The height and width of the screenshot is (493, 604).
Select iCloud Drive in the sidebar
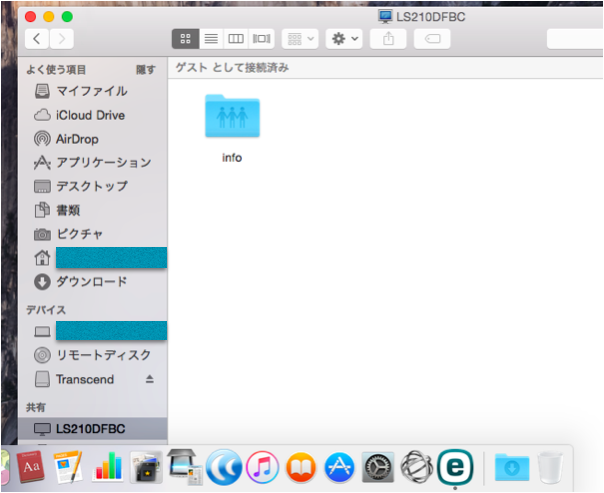[x=92, y=115]
